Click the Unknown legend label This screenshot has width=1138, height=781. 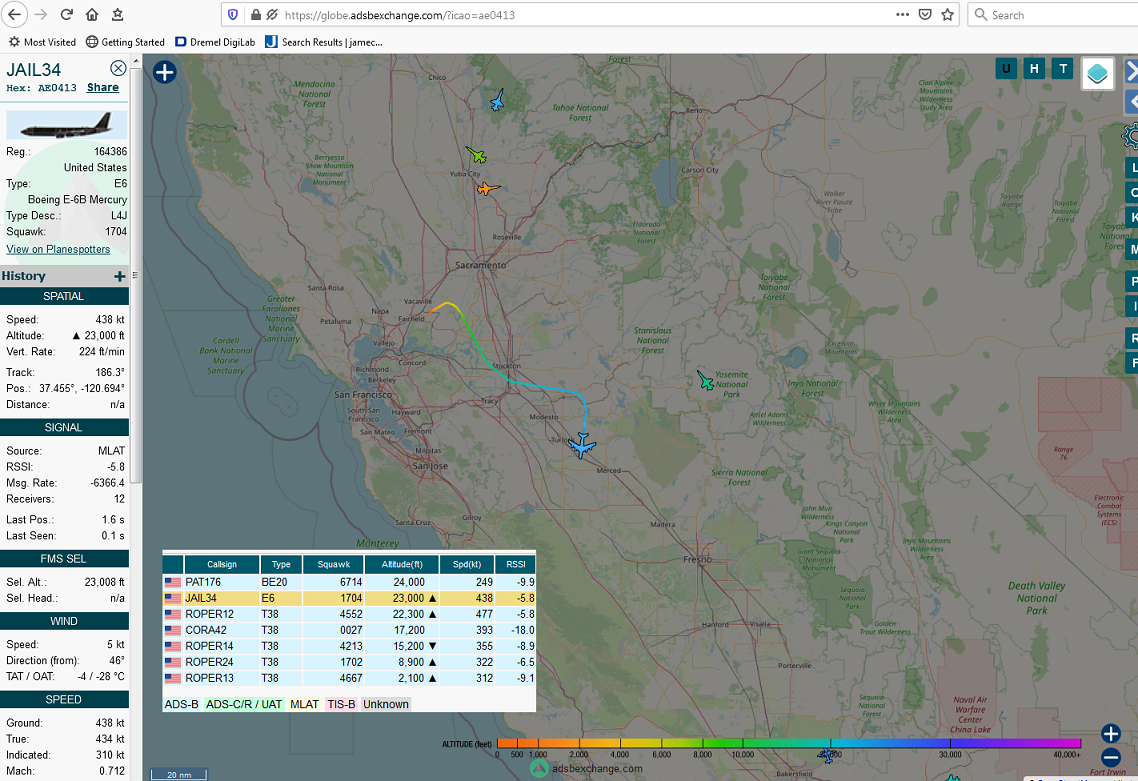385,704
